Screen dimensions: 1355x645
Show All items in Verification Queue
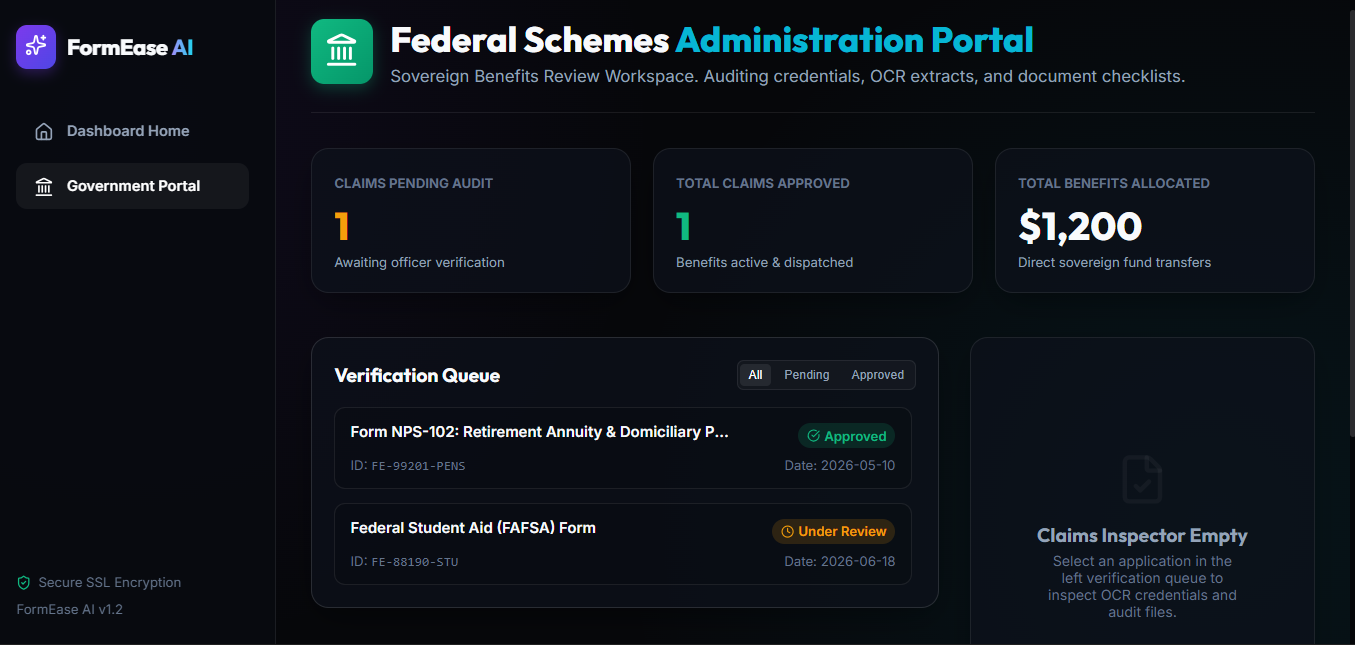pyautogui.click(x=755, y=375)
